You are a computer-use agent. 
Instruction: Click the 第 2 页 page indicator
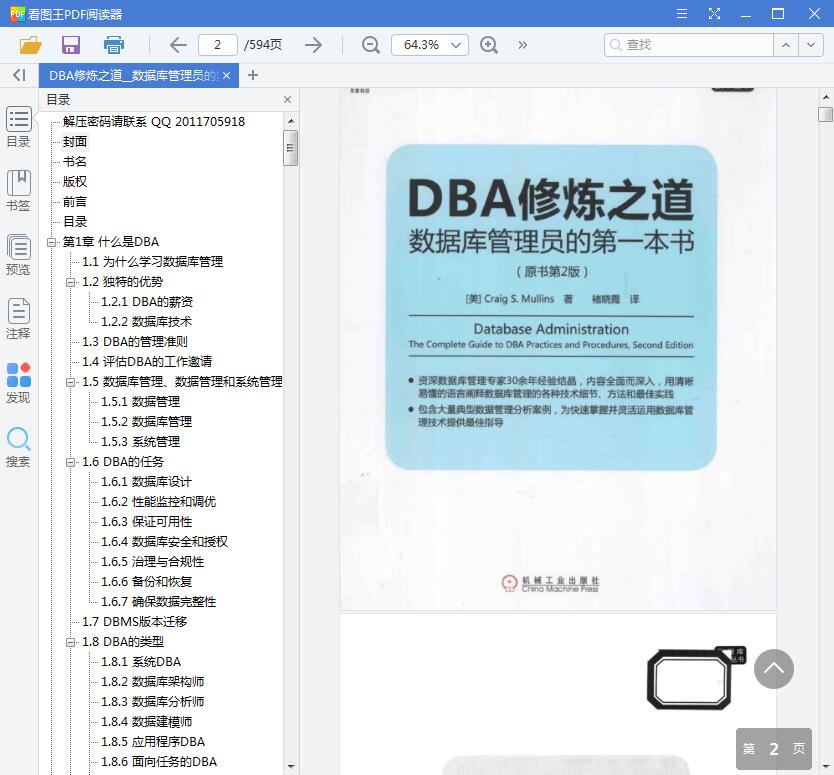point(774,749)
